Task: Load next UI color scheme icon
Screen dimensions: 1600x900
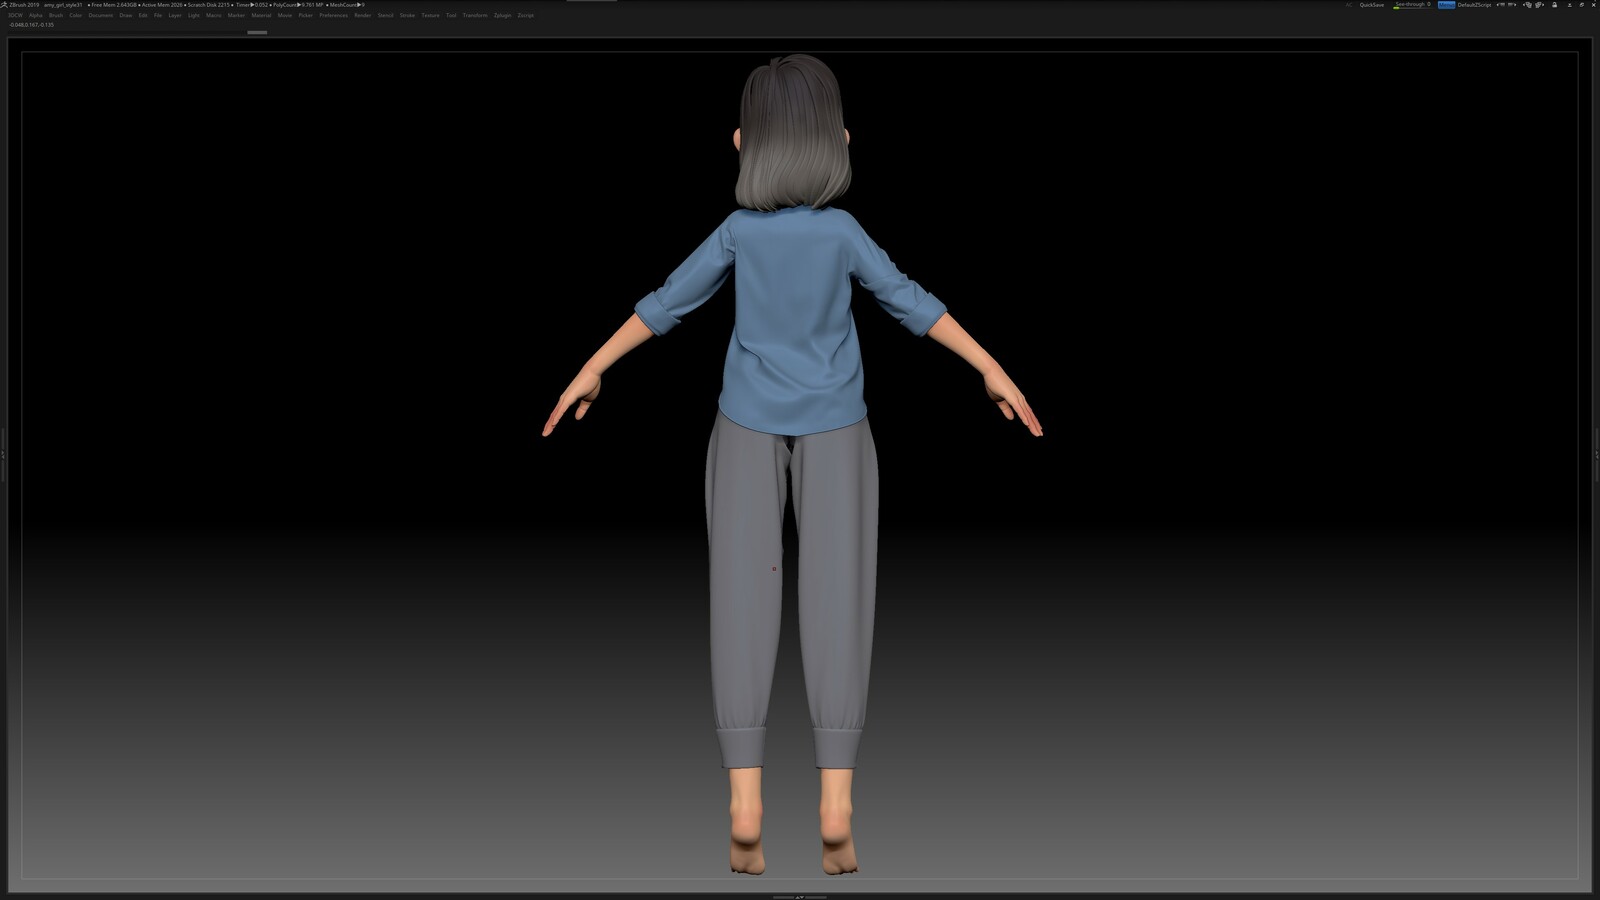Action: [1539, 5]
